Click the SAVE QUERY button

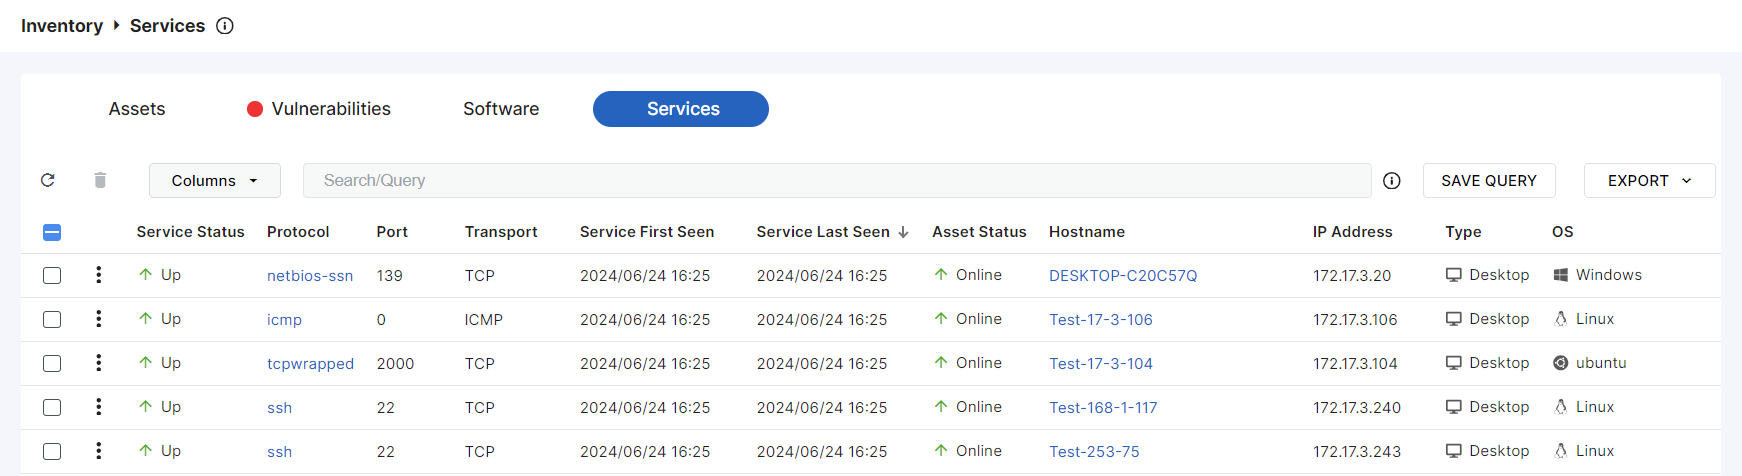tap(1488, 181)
